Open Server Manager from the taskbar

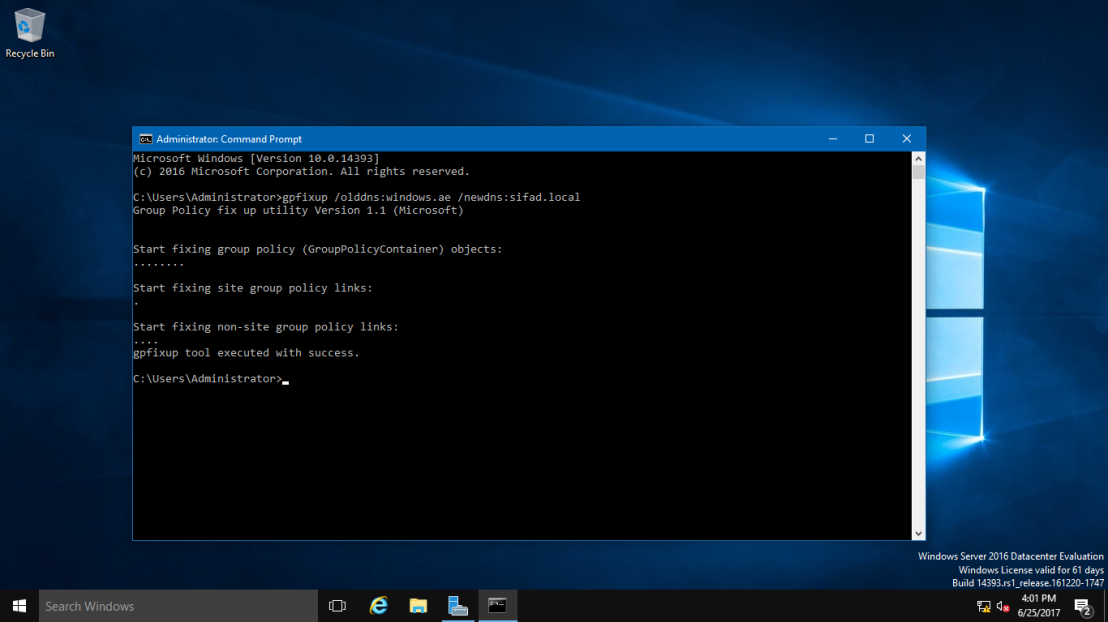(458, 606)
